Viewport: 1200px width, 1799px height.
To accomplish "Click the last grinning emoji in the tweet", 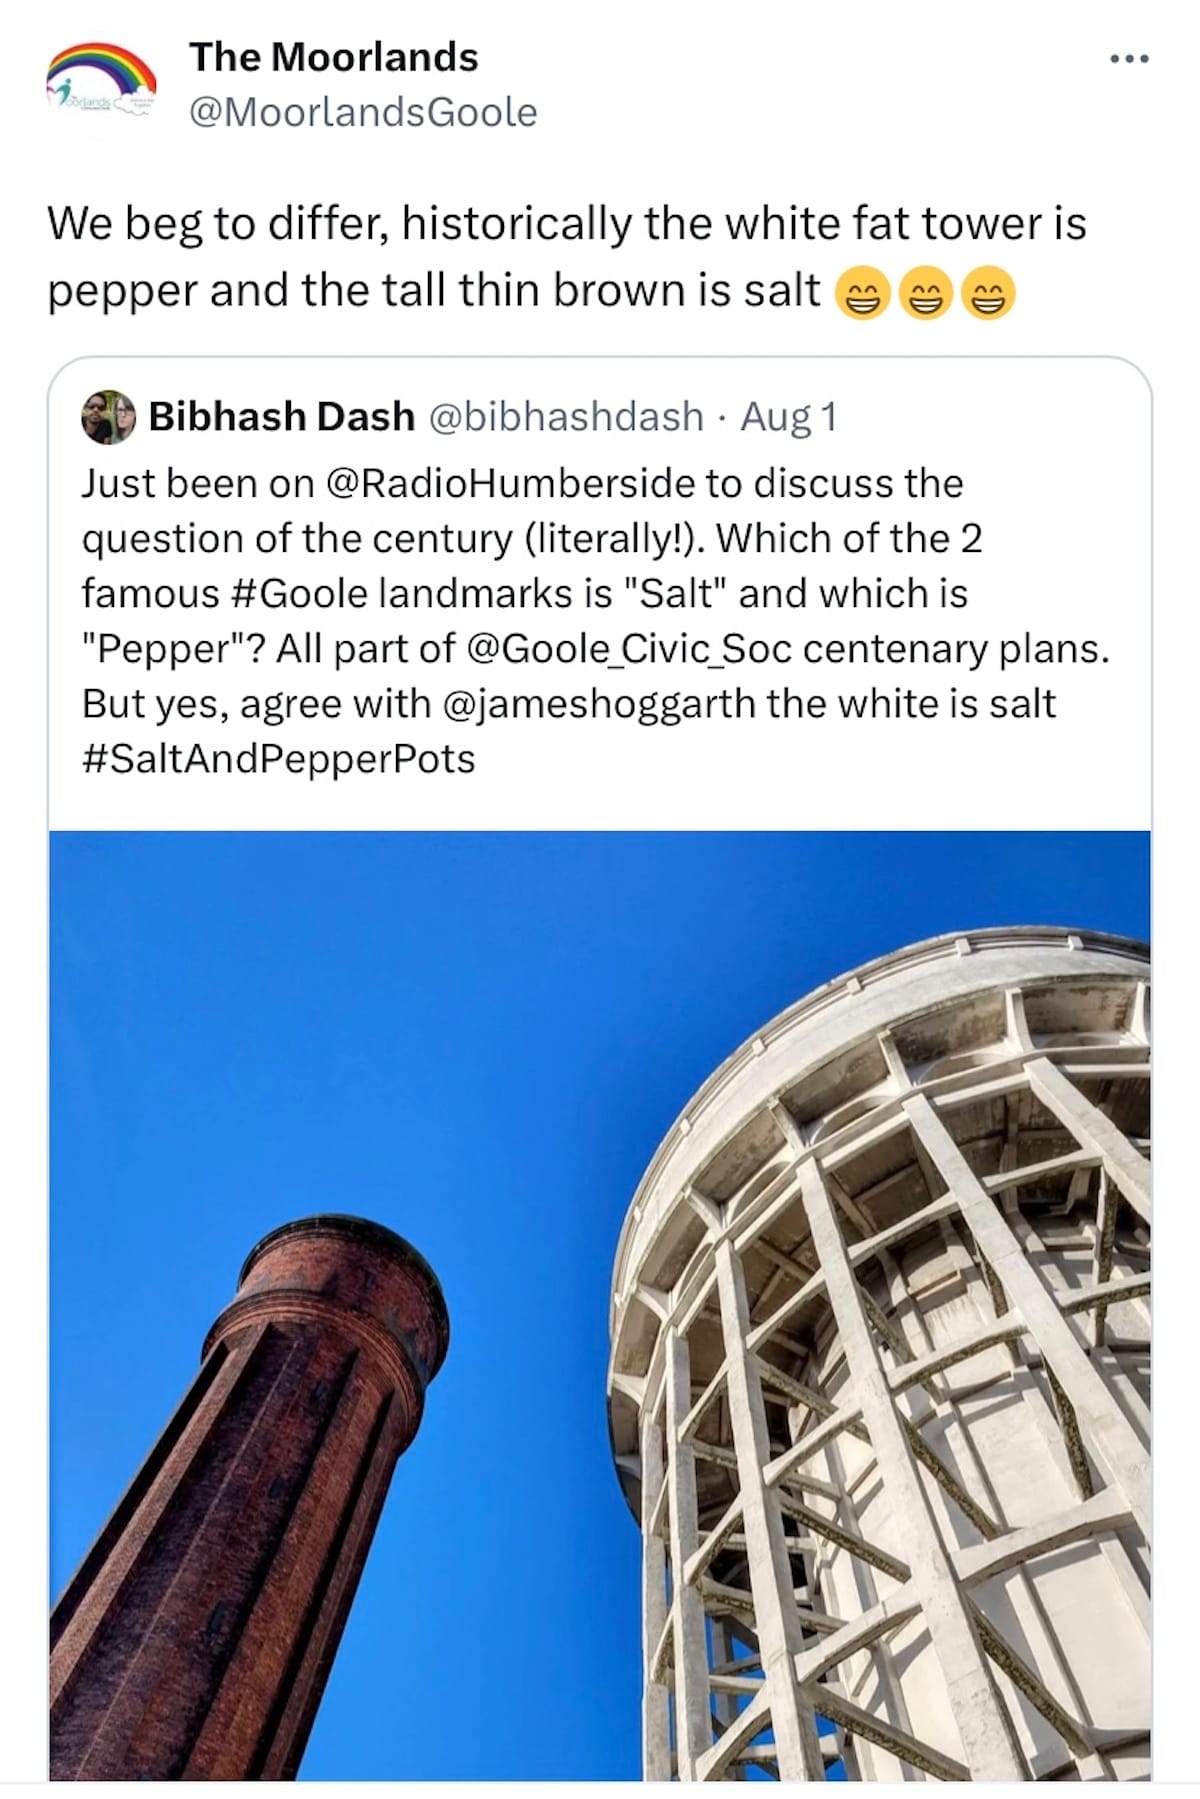I will (x=988, y=294).
